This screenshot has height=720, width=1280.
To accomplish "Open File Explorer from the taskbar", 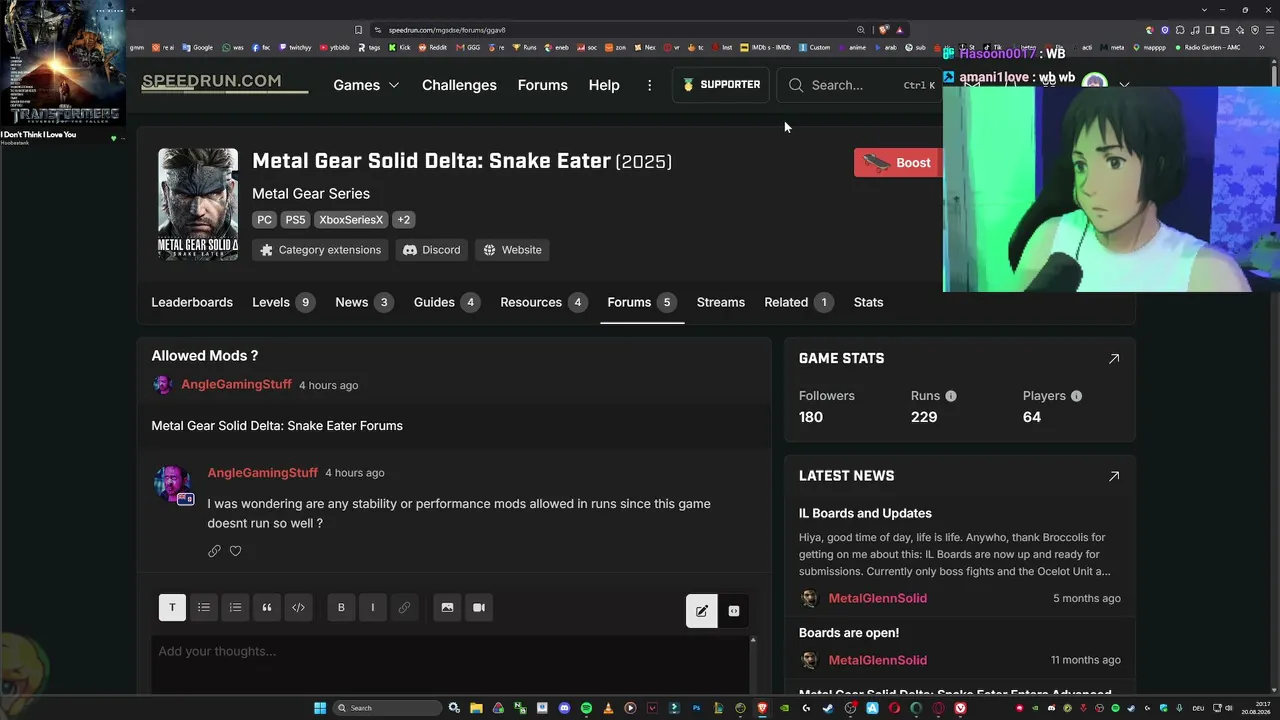I will click(476, 708).
